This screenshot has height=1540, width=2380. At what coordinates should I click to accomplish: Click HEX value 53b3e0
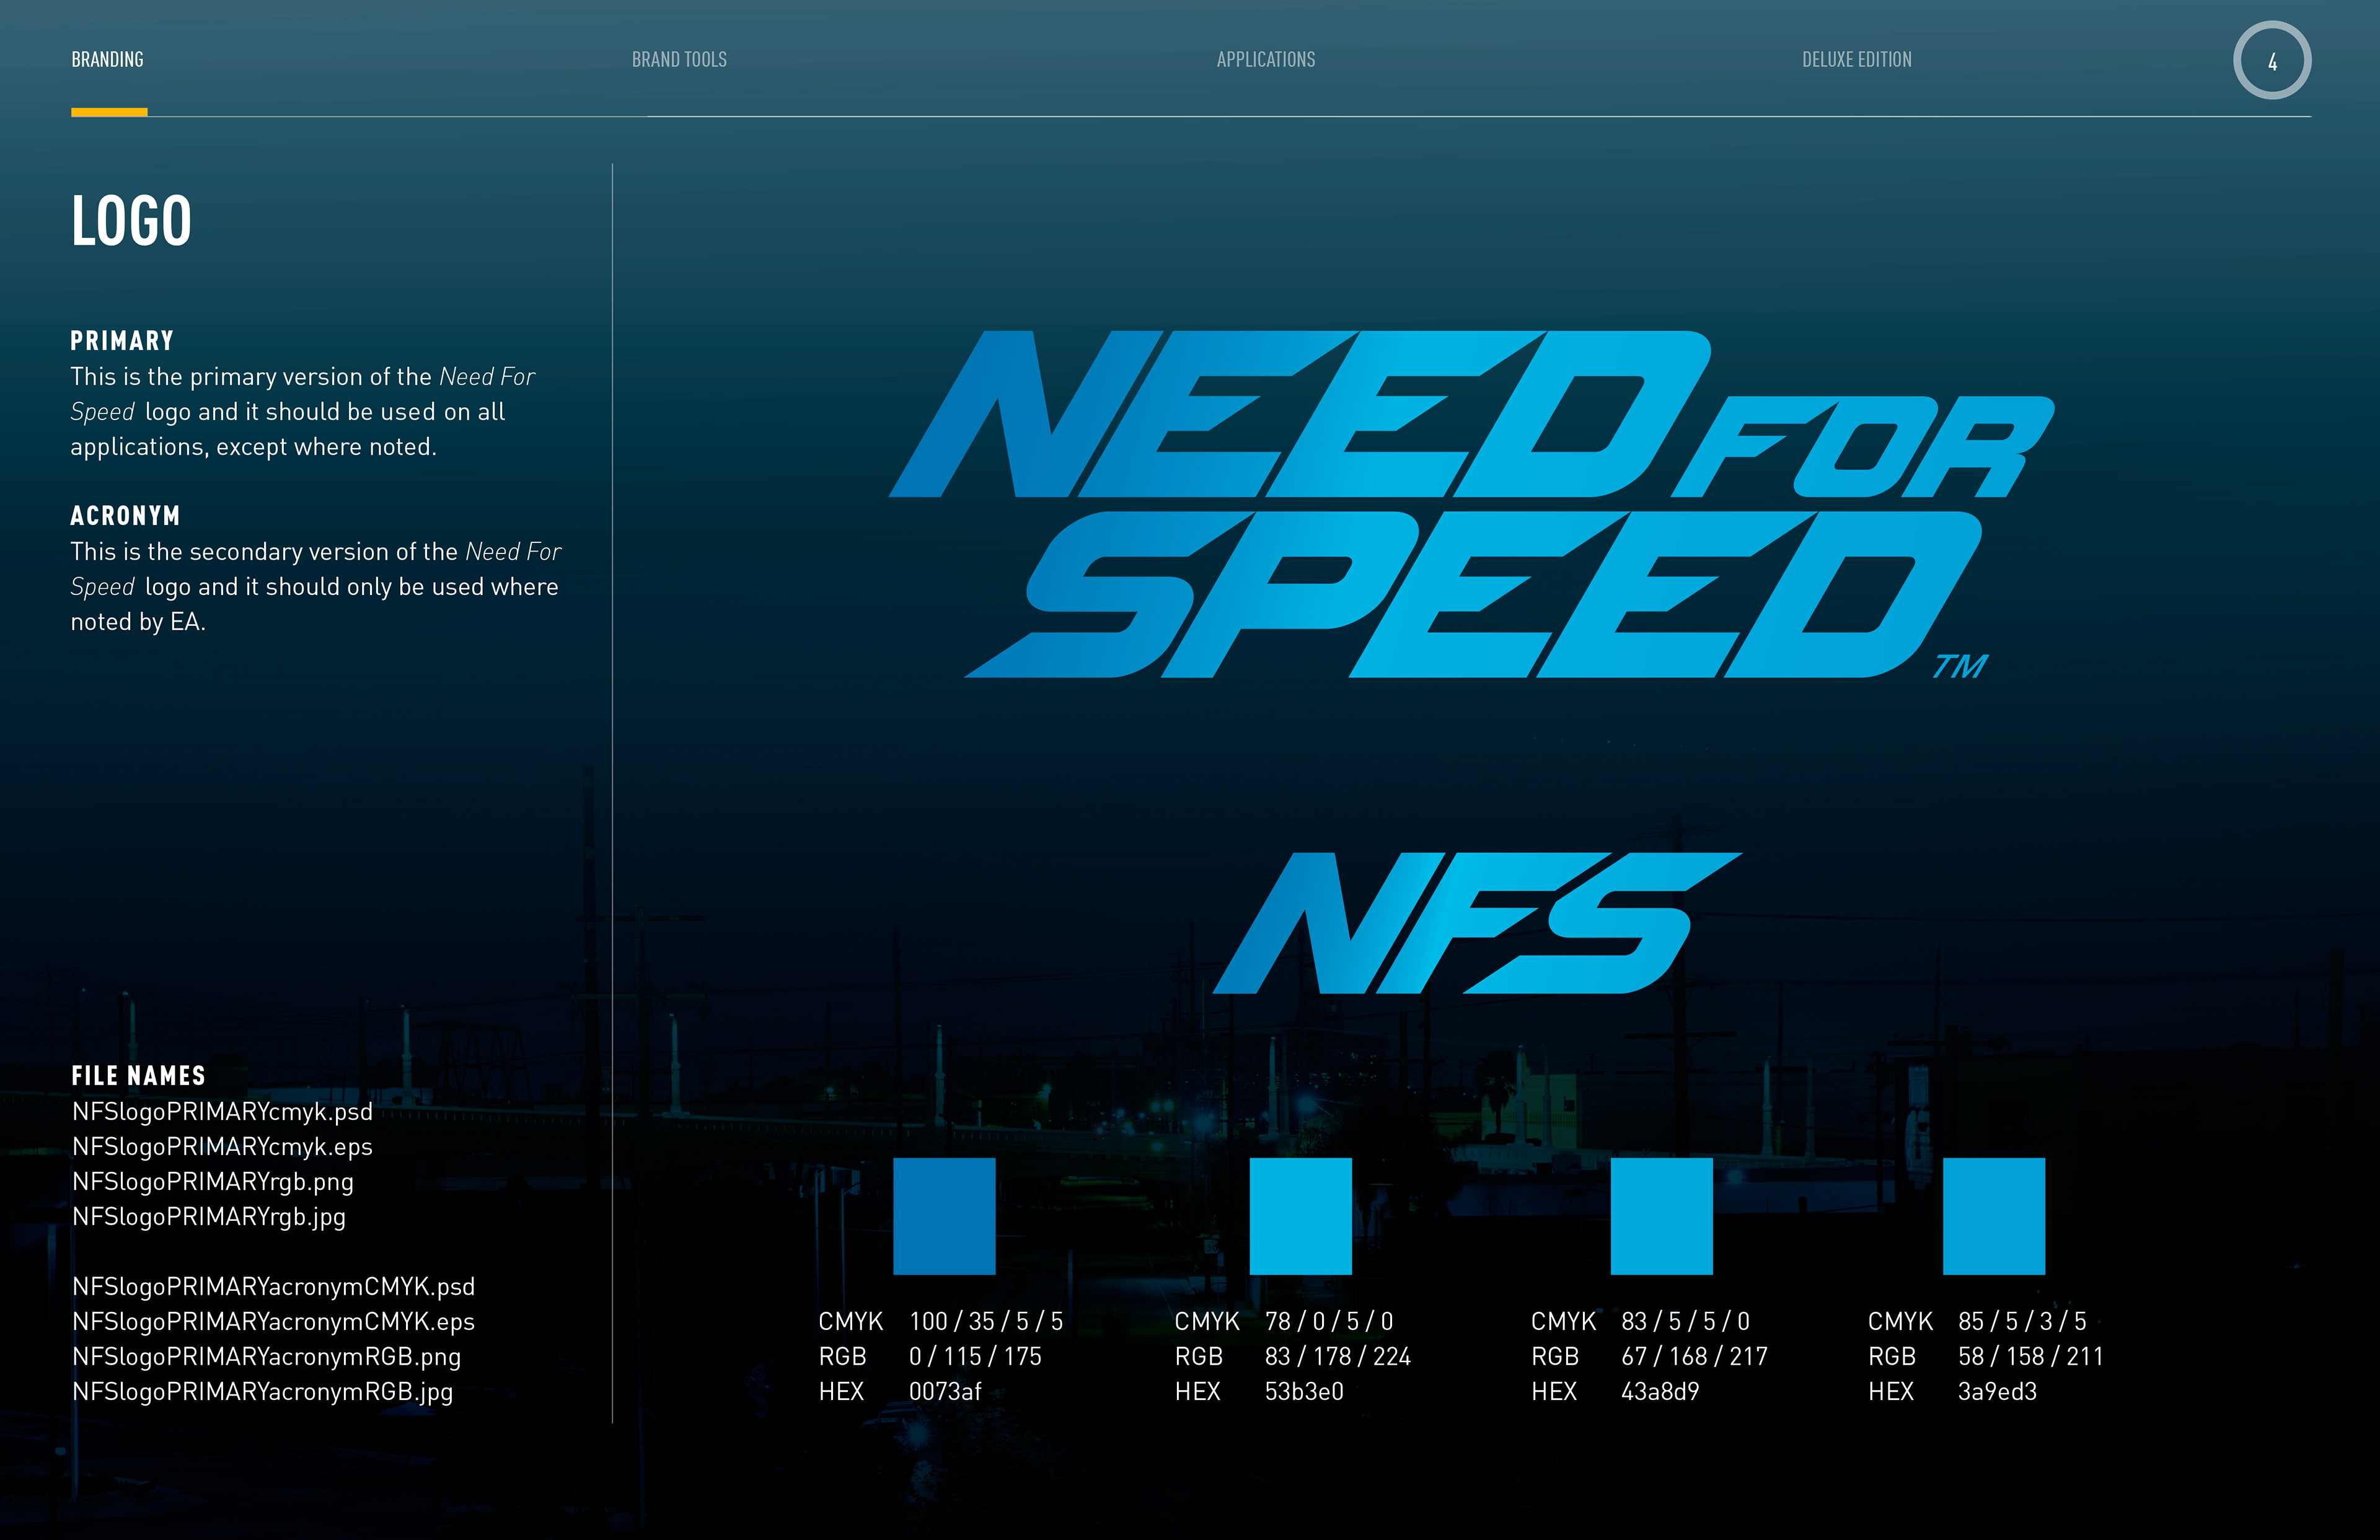[x=1304, y=1392]
